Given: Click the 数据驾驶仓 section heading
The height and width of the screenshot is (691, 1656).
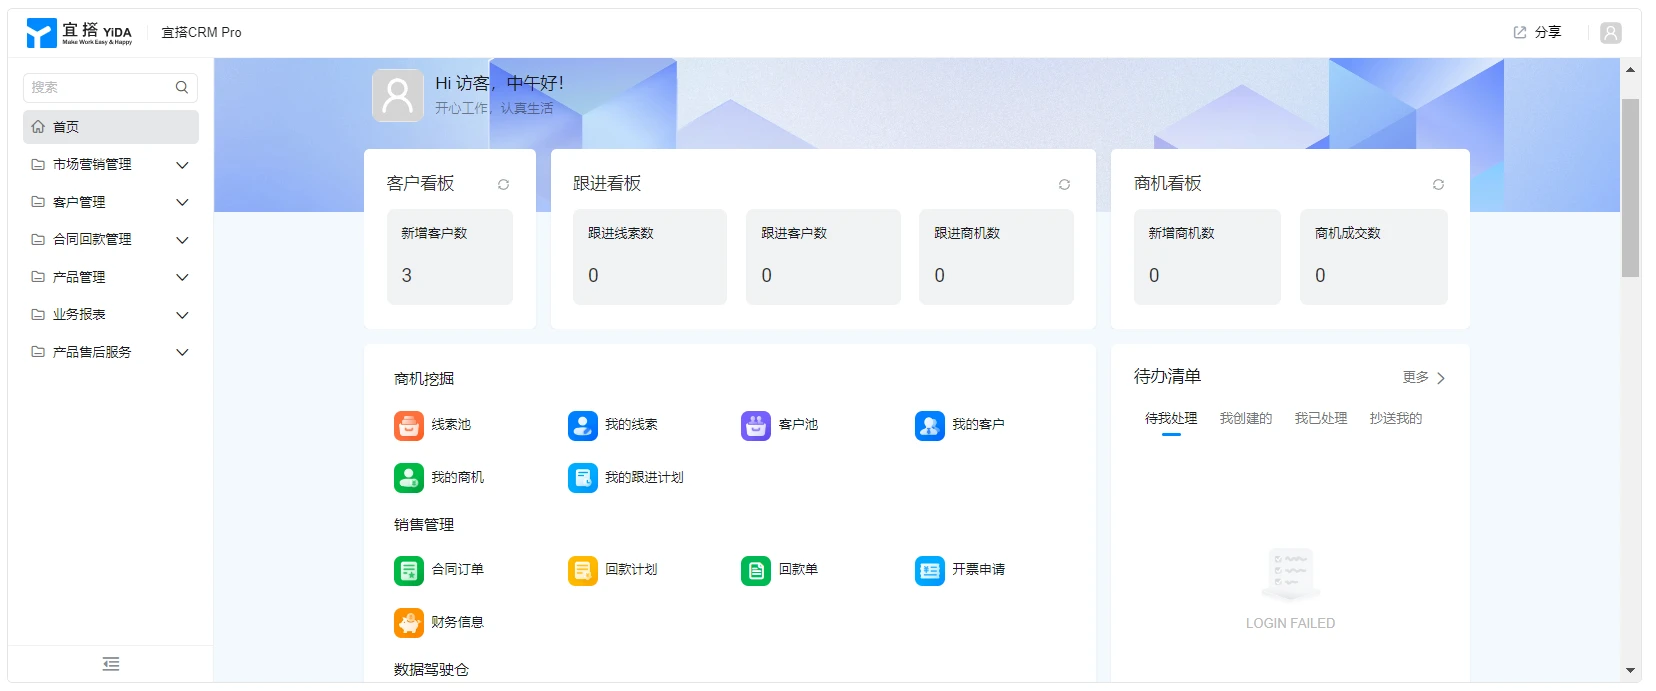Looking at the screenshot, I should pyautogui.click(x=431, y=670).
